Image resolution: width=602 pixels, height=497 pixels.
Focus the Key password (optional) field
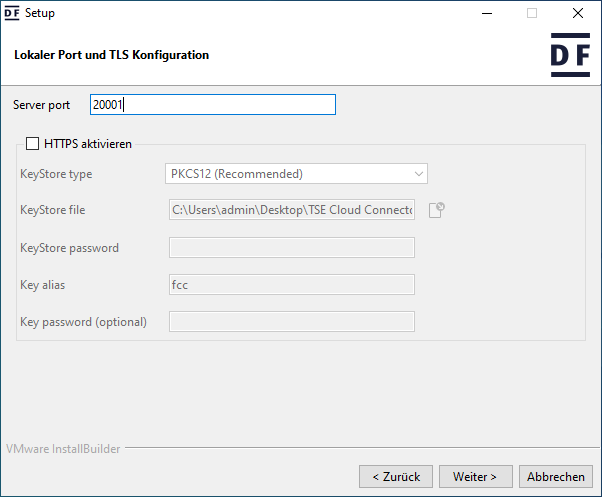pyautogui.click(x=291, y=322)
